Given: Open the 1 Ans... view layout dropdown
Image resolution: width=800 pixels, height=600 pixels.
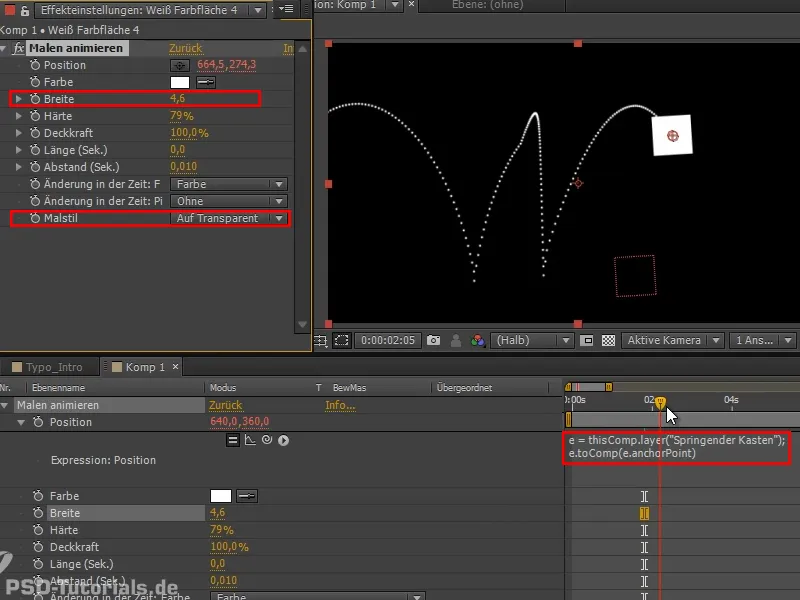Looking at the screenshot, I should click(763, 340).
